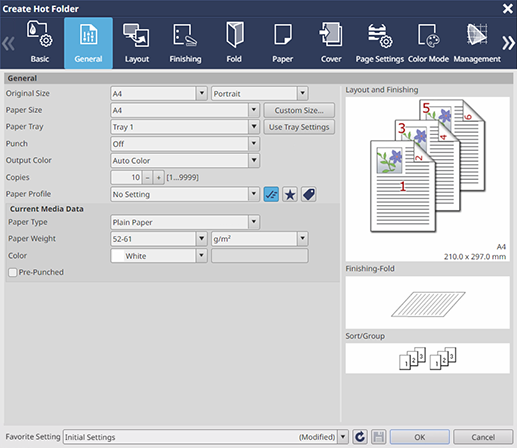Click the Custom Size button
517x448 pixels.
pos(299,110)
